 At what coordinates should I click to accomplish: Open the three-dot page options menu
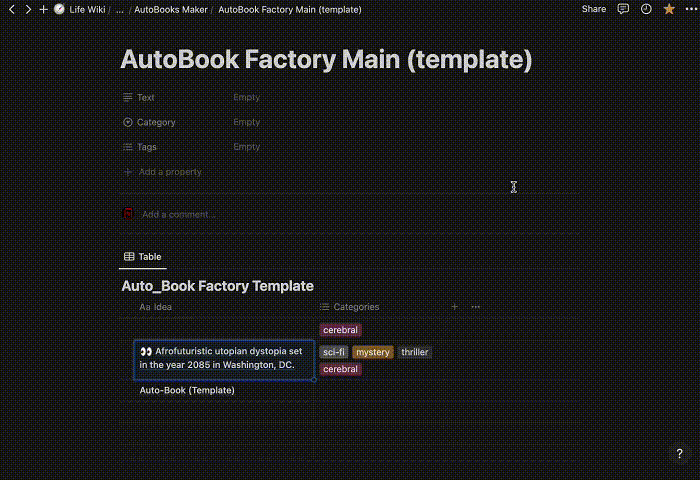(689, 9)
